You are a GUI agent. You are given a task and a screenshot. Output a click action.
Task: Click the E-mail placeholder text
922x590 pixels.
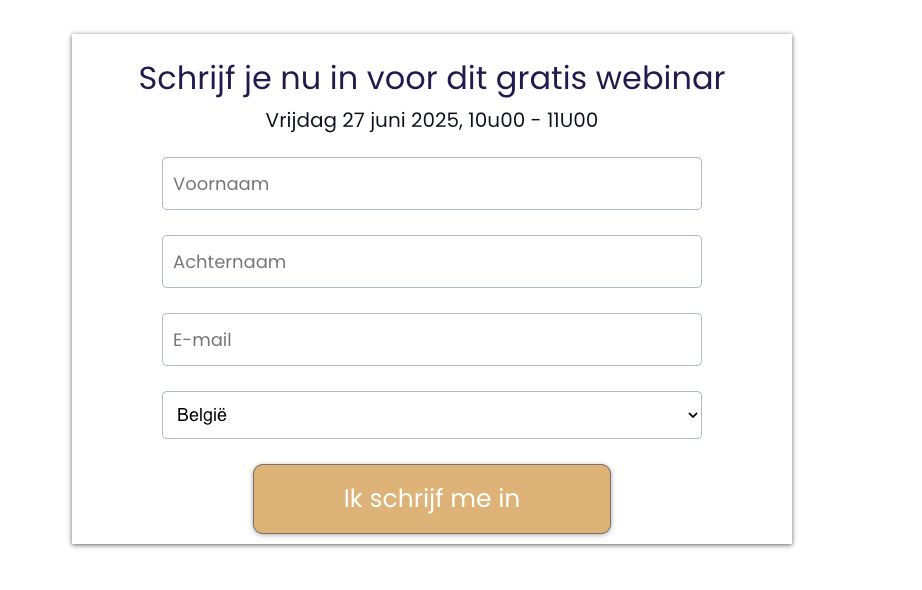pyautogui.click(x=203, y=339)
